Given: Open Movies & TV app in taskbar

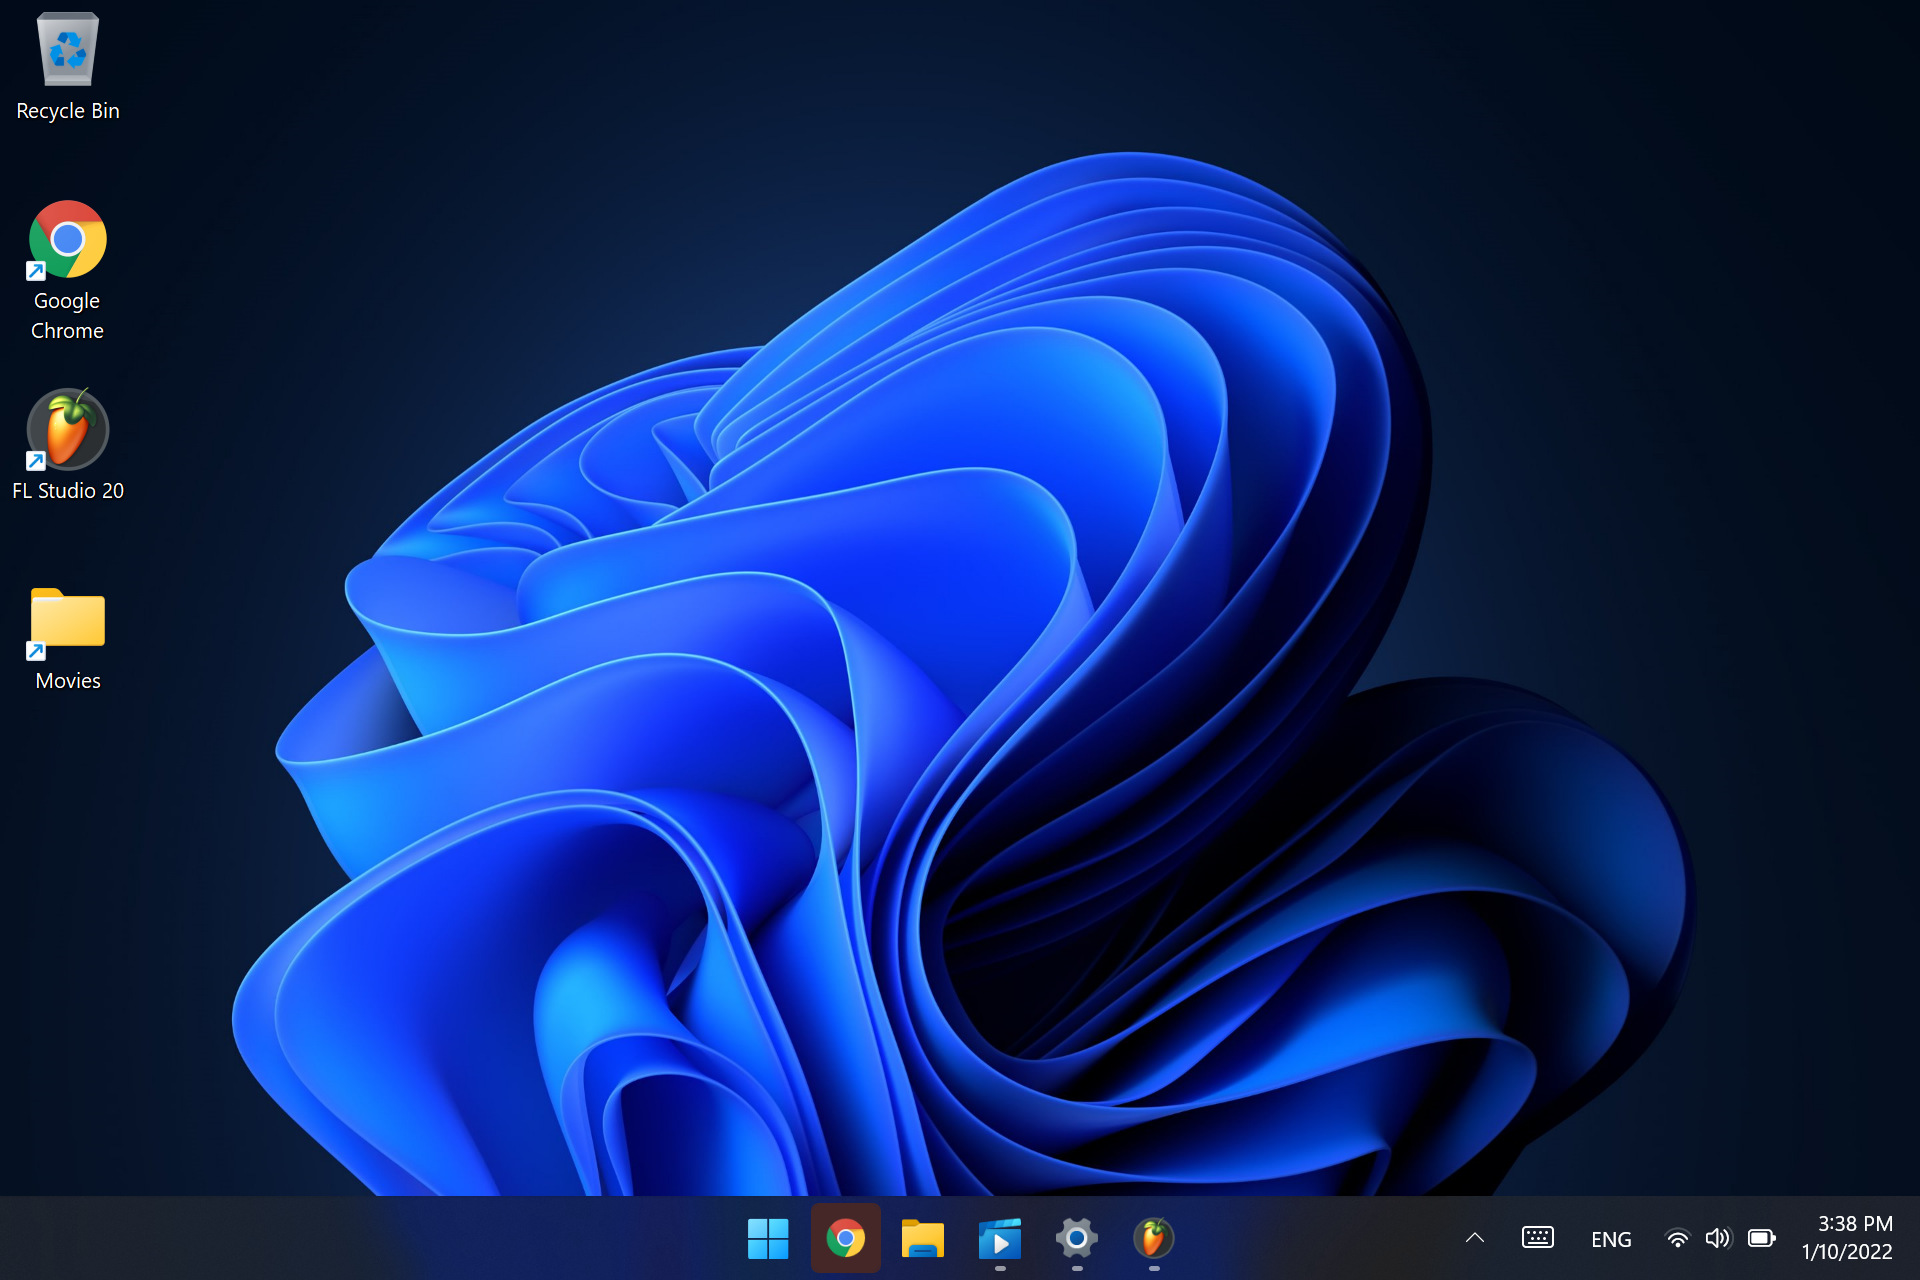Looking at the screenshot, I should point(1000,1239).
